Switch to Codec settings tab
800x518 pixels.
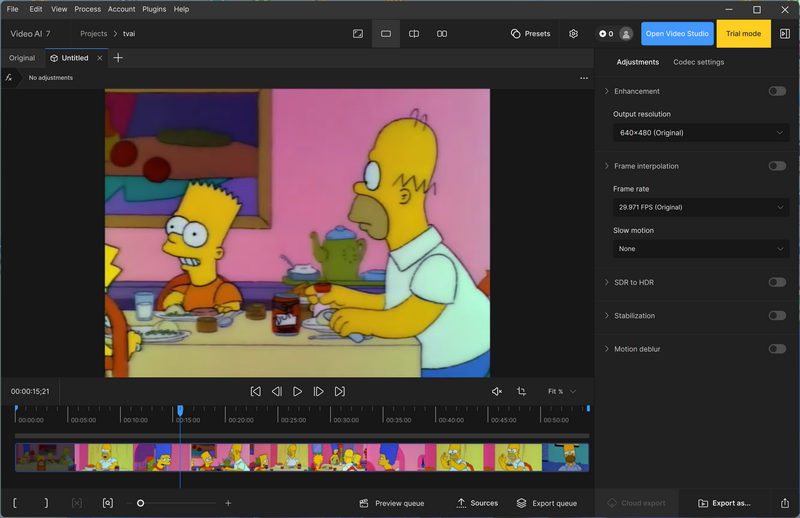click(698, 62)
